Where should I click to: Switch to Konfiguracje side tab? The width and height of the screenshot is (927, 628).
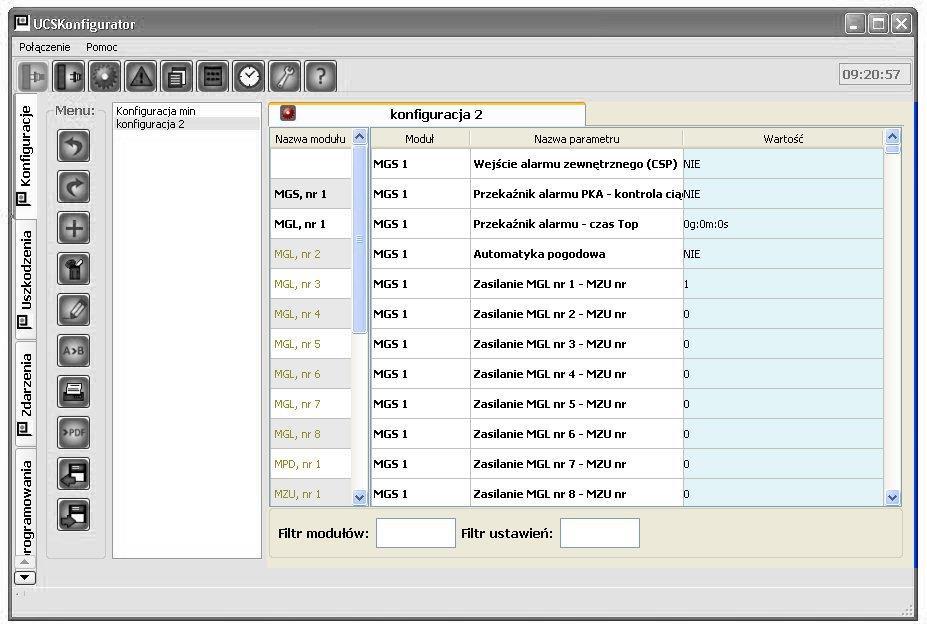tap(25, 154)
